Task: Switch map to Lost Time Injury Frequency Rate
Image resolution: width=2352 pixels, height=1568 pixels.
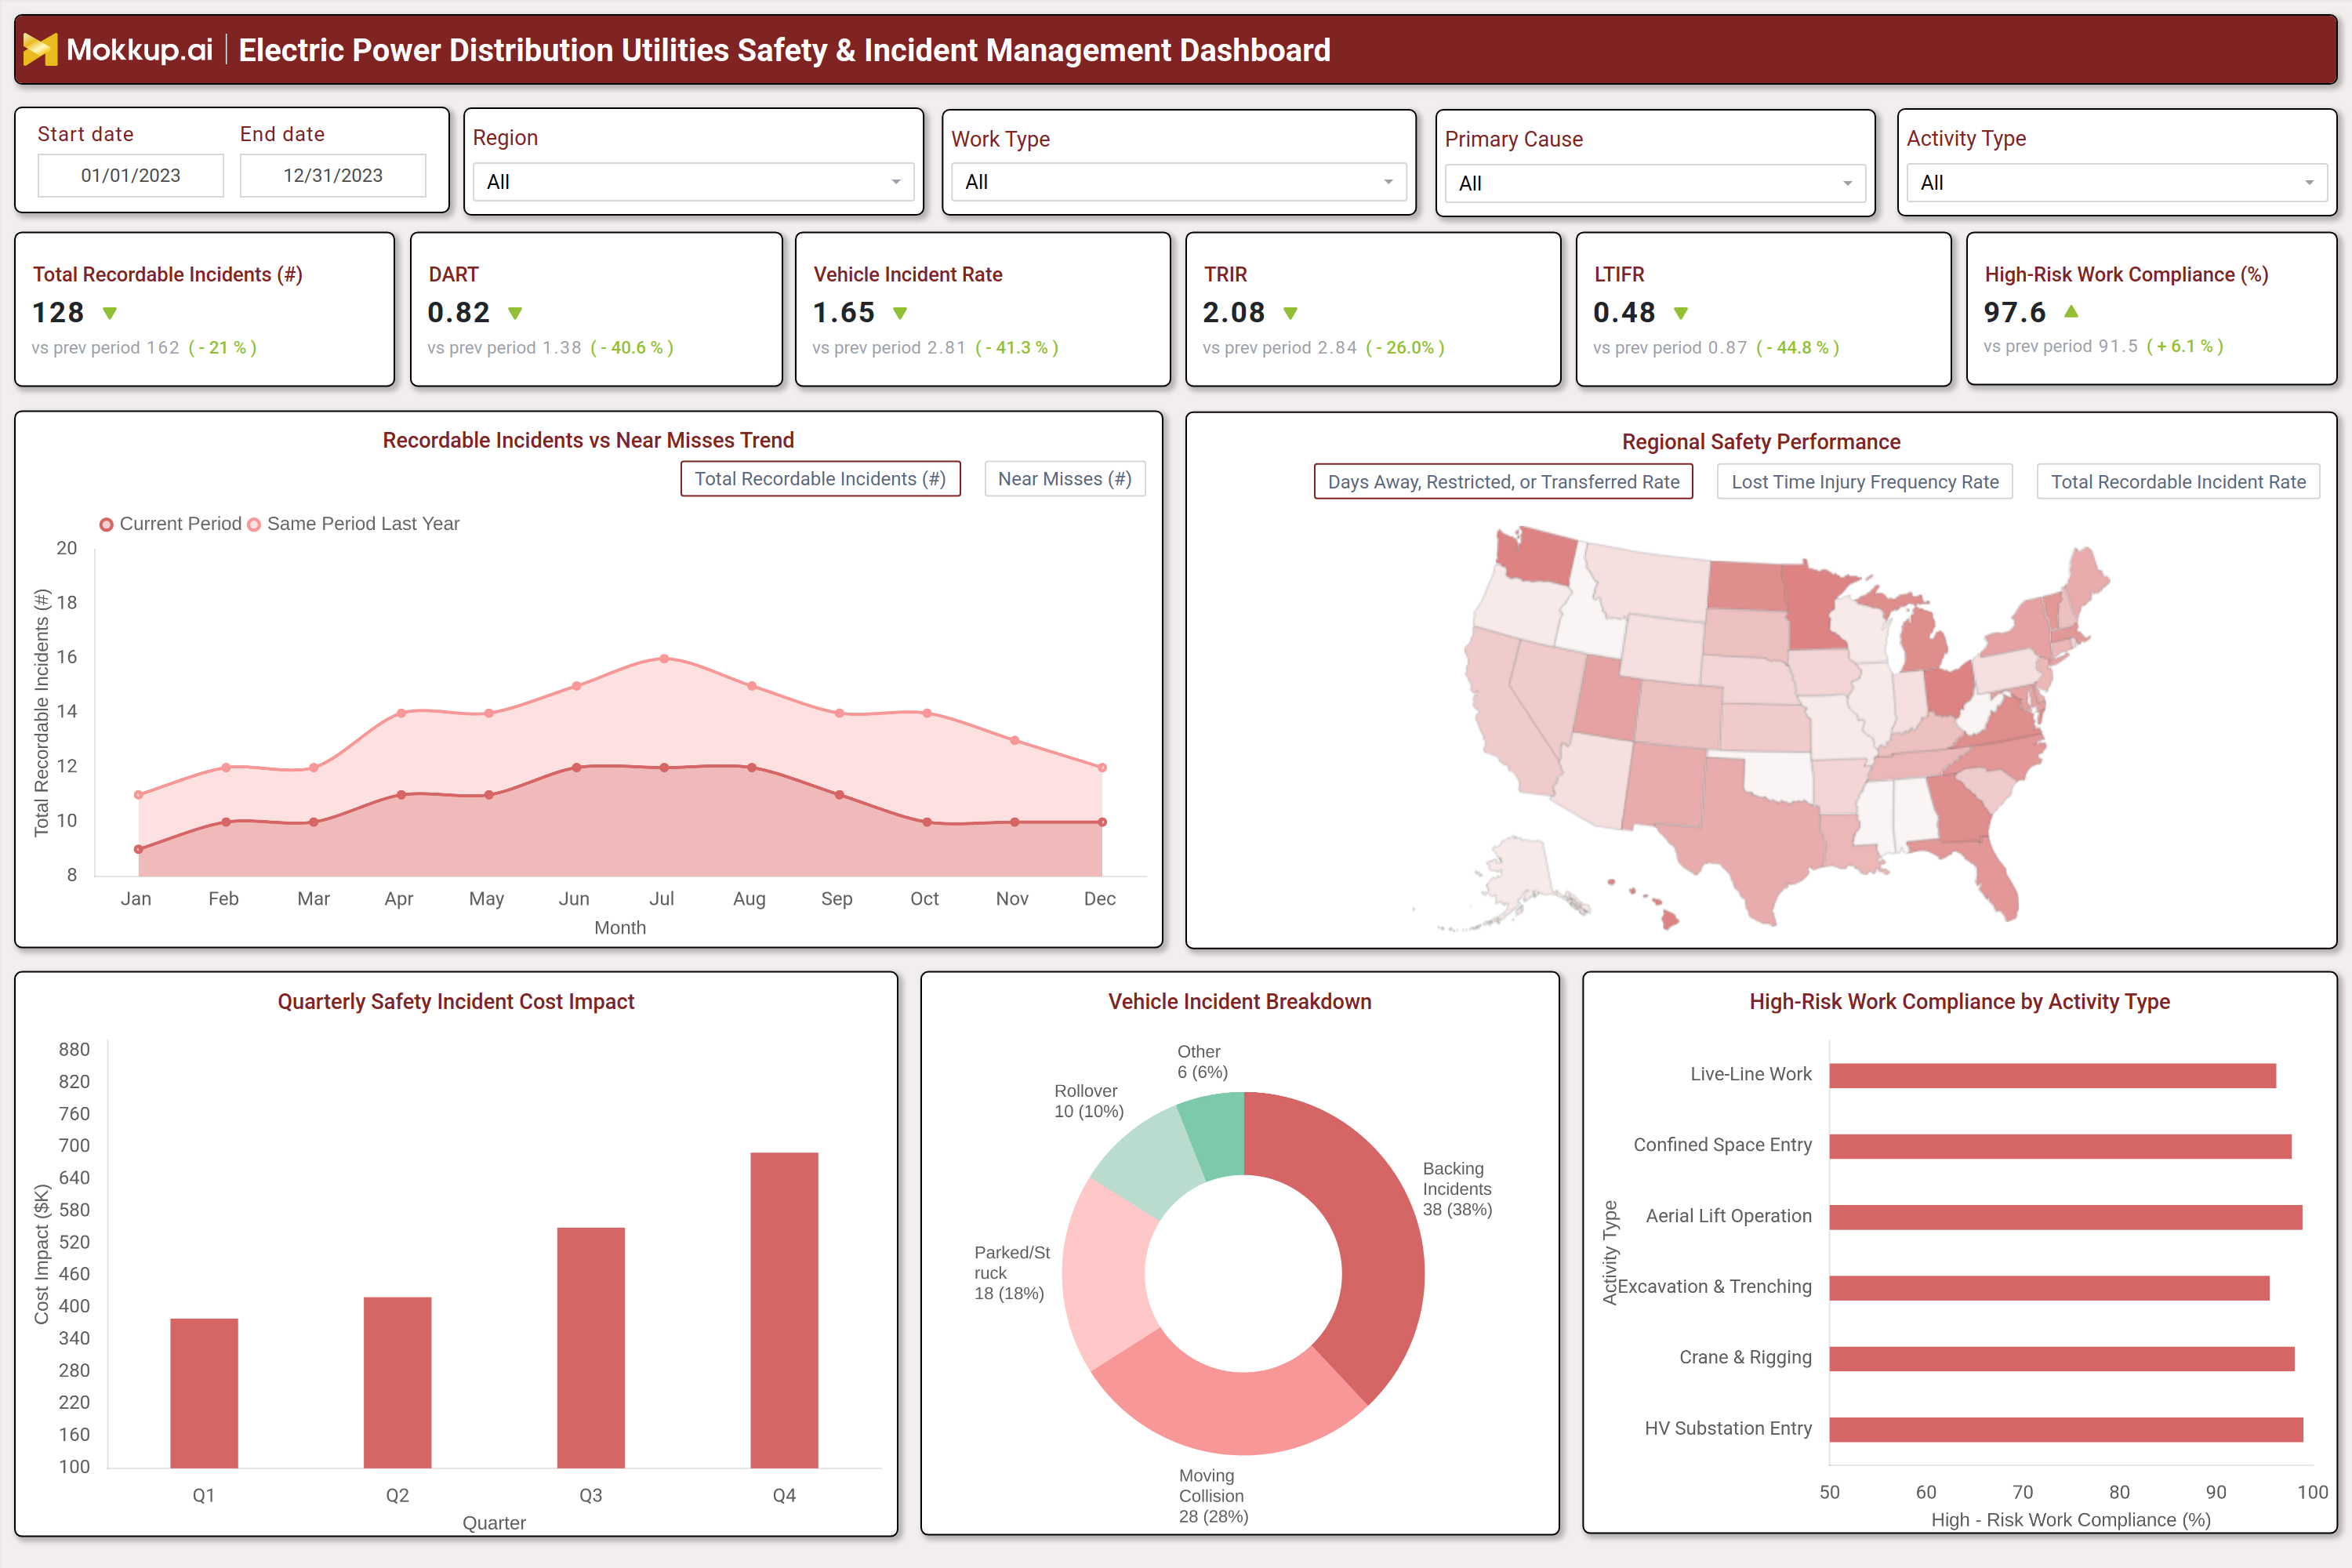Action: click(1865, 482)
